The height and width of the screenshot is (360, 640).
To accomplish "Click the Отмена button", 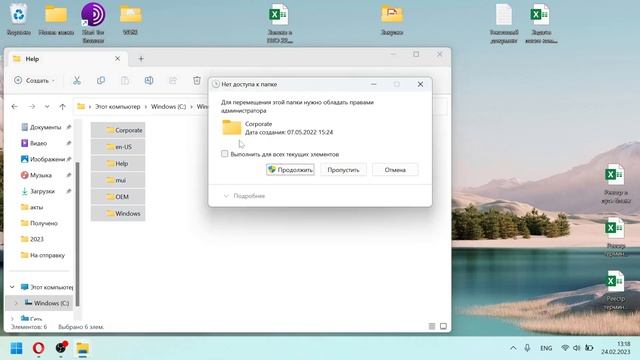I will 395,170.
